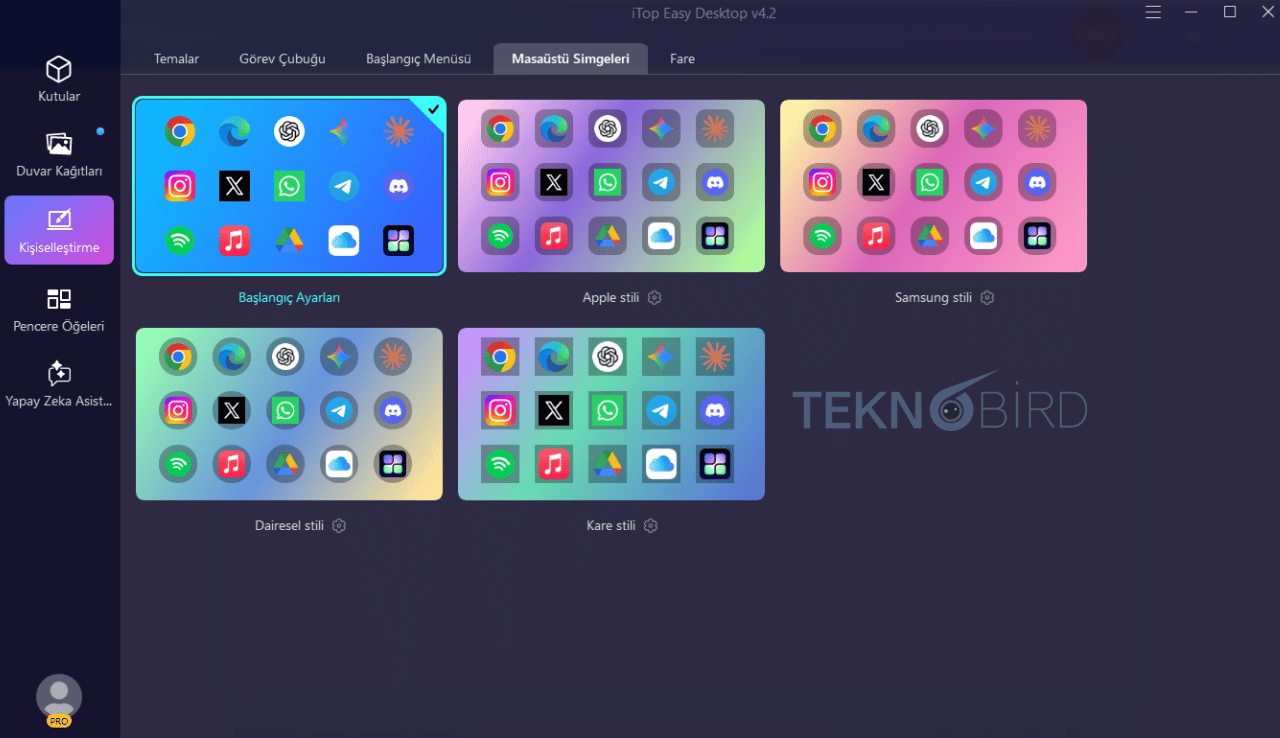Choose the Dairesel stili icon style card

(x=289, y=414)
